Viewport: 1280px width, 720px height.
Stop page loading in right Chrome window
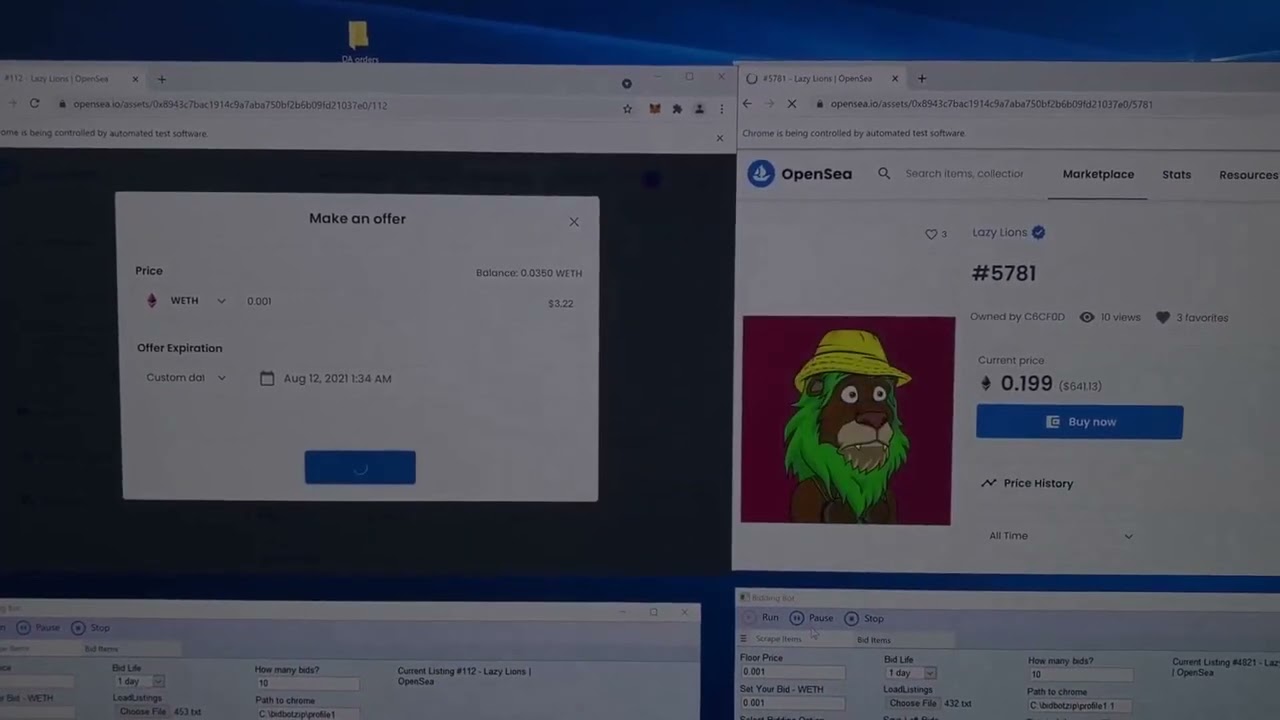tap(791, 103)
